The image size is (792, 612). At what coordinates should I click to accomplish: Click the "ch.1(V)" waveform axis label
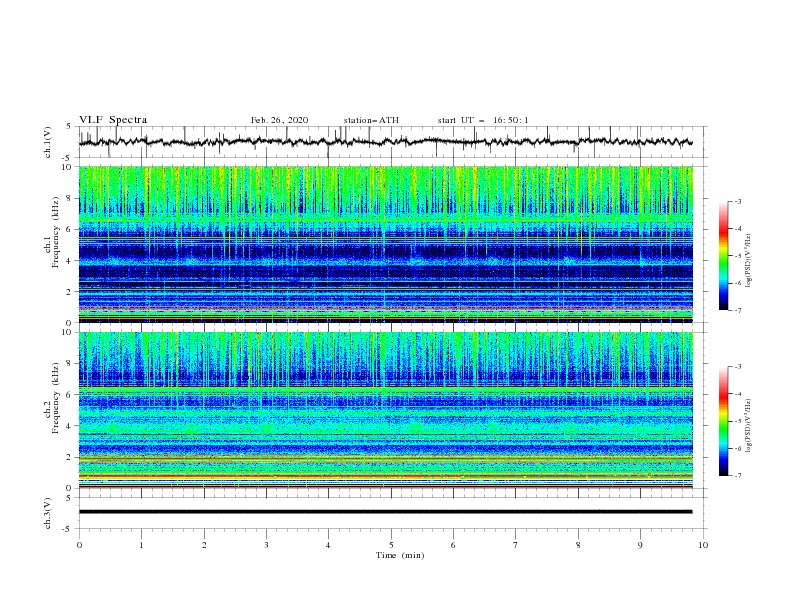click(x=48, y=142)
